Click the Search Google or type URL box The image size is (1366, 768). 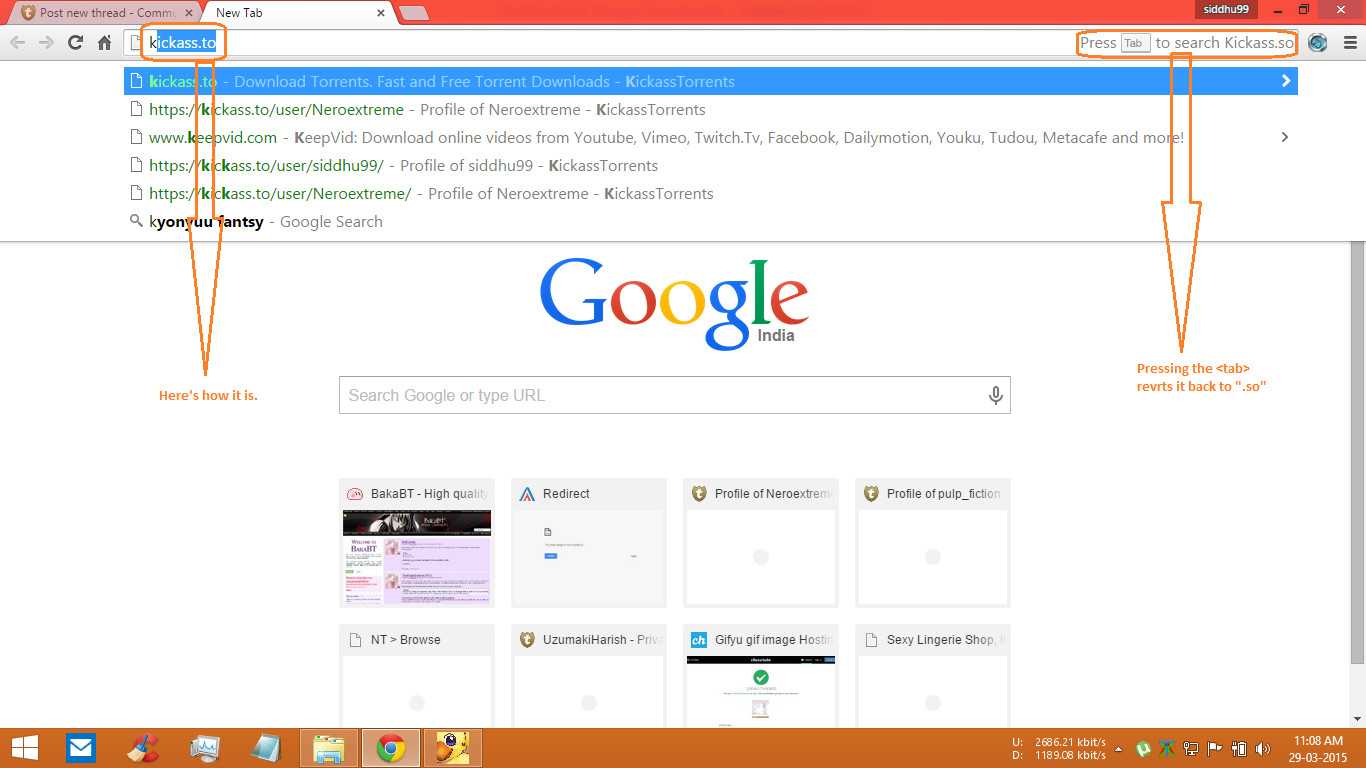pyautogui.click(x=675, y=395)
